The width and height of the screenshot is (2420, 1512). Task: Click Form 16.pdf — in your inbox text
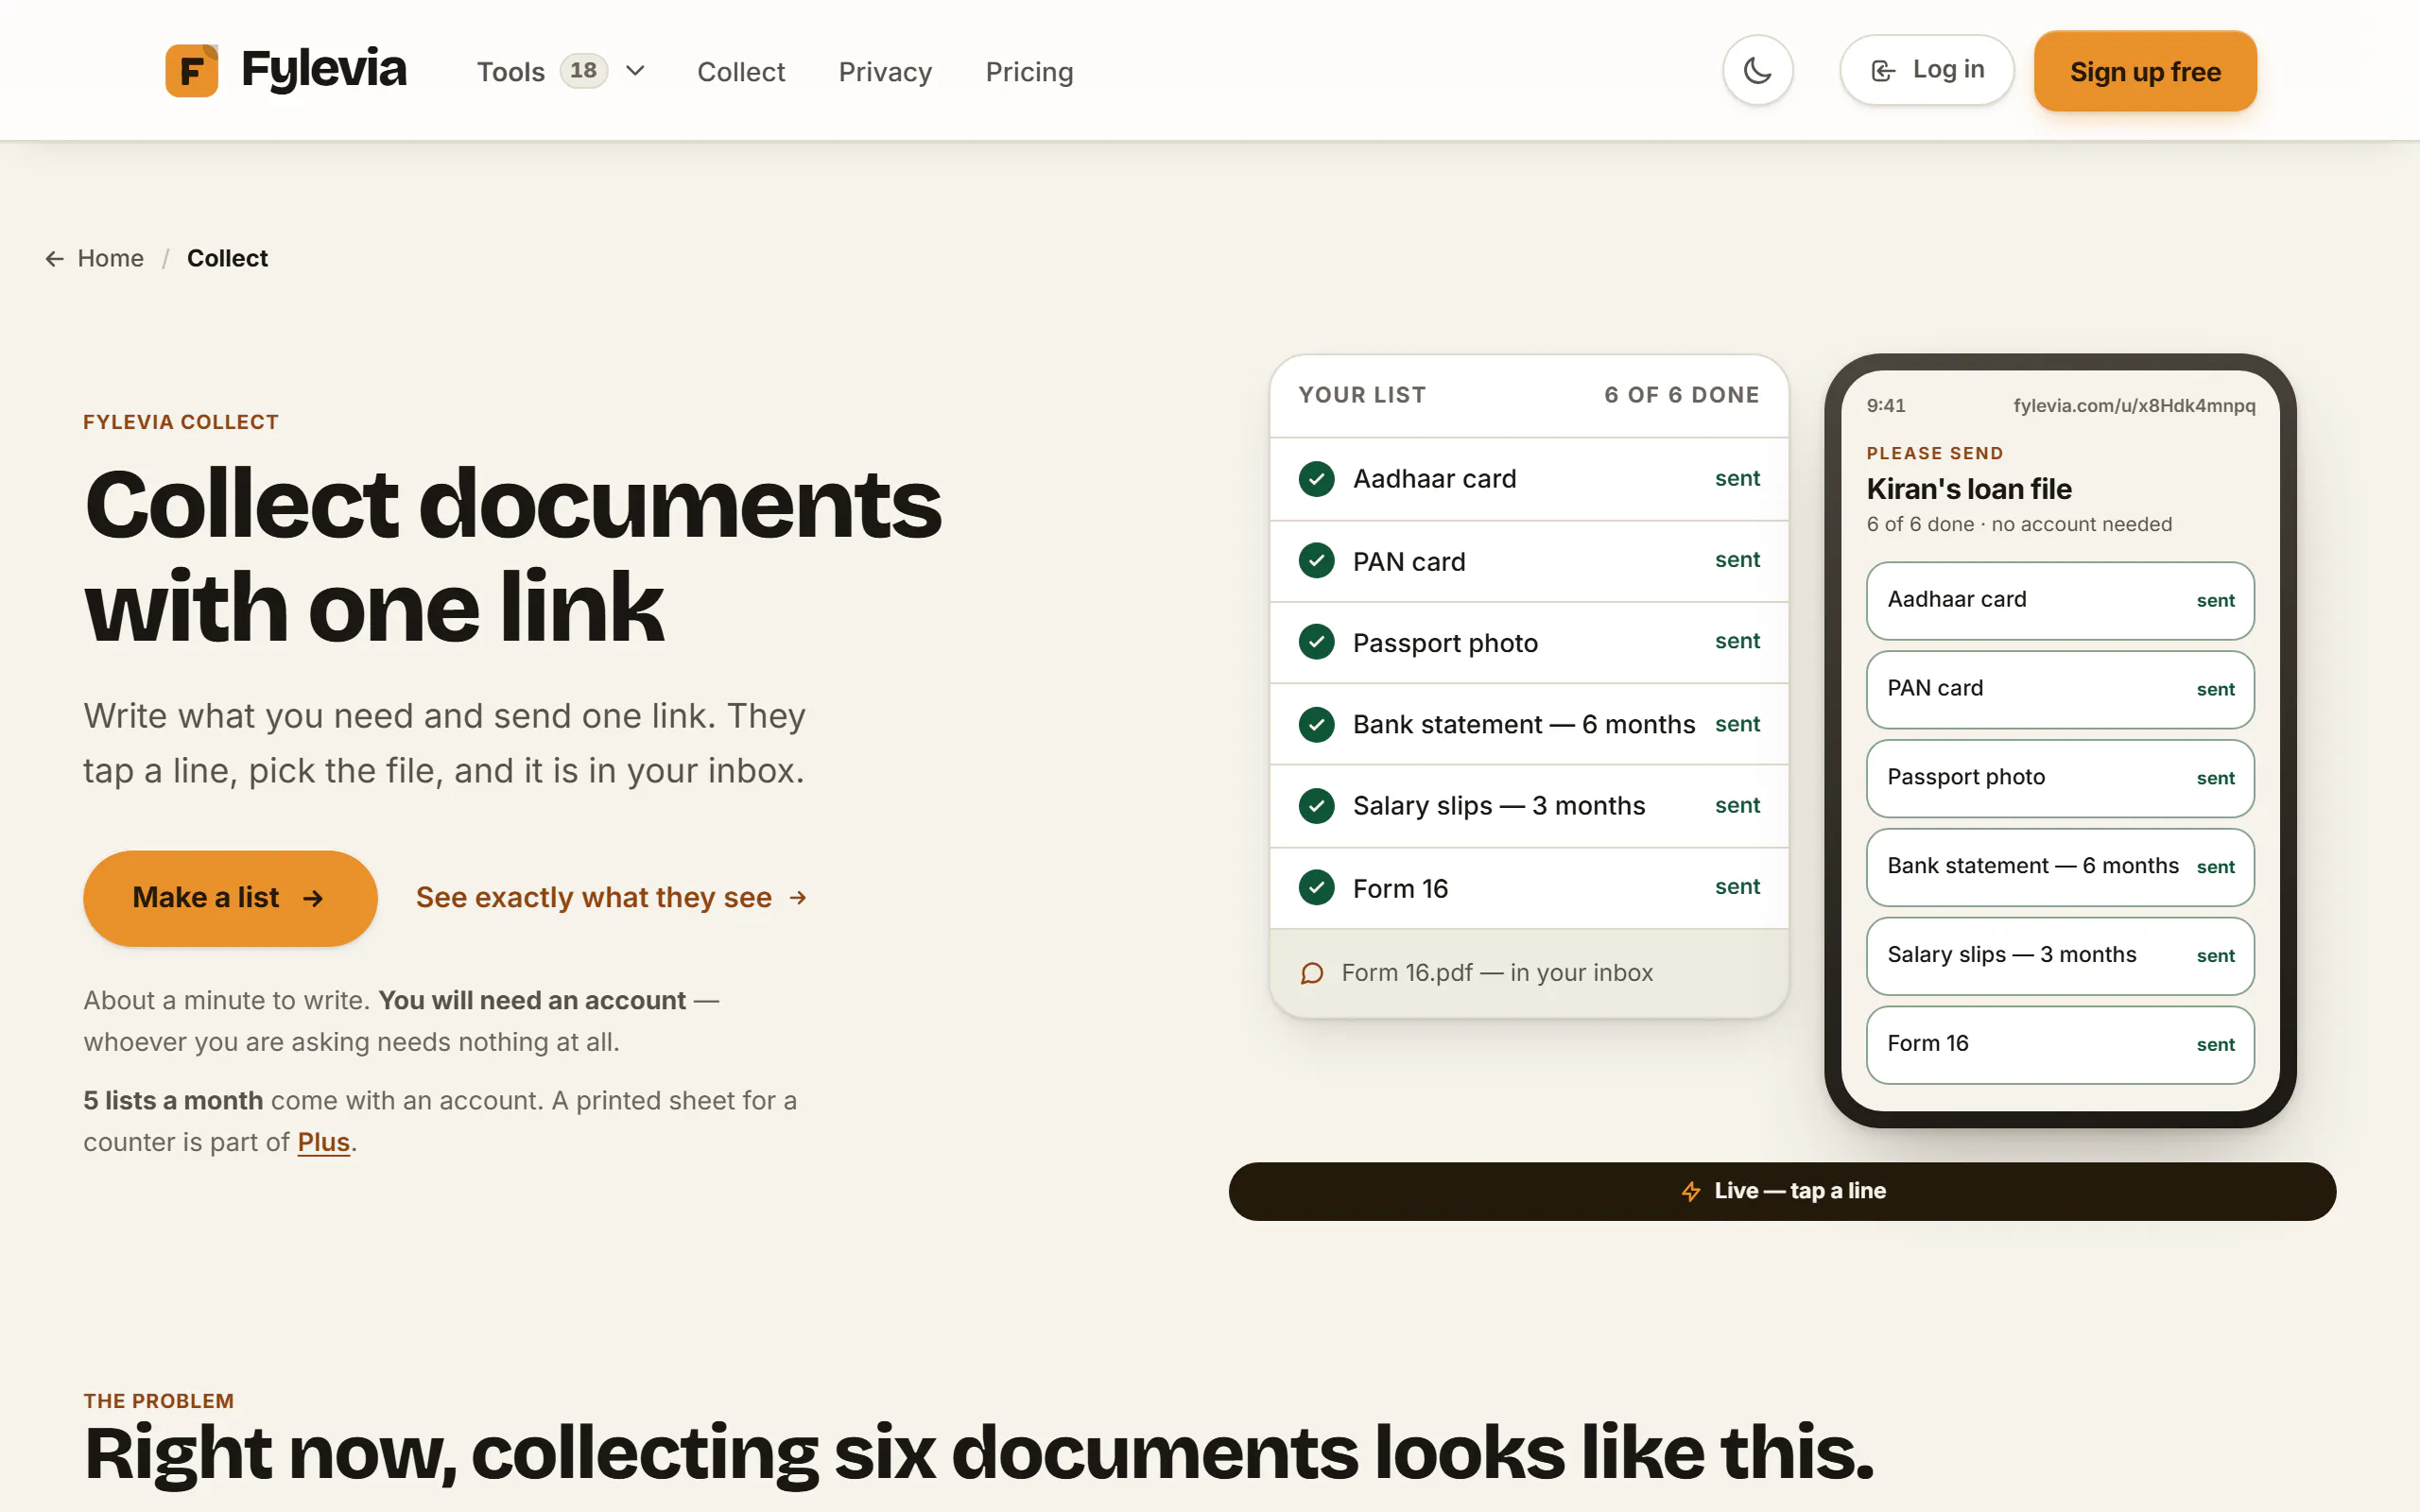(1497, 973)
